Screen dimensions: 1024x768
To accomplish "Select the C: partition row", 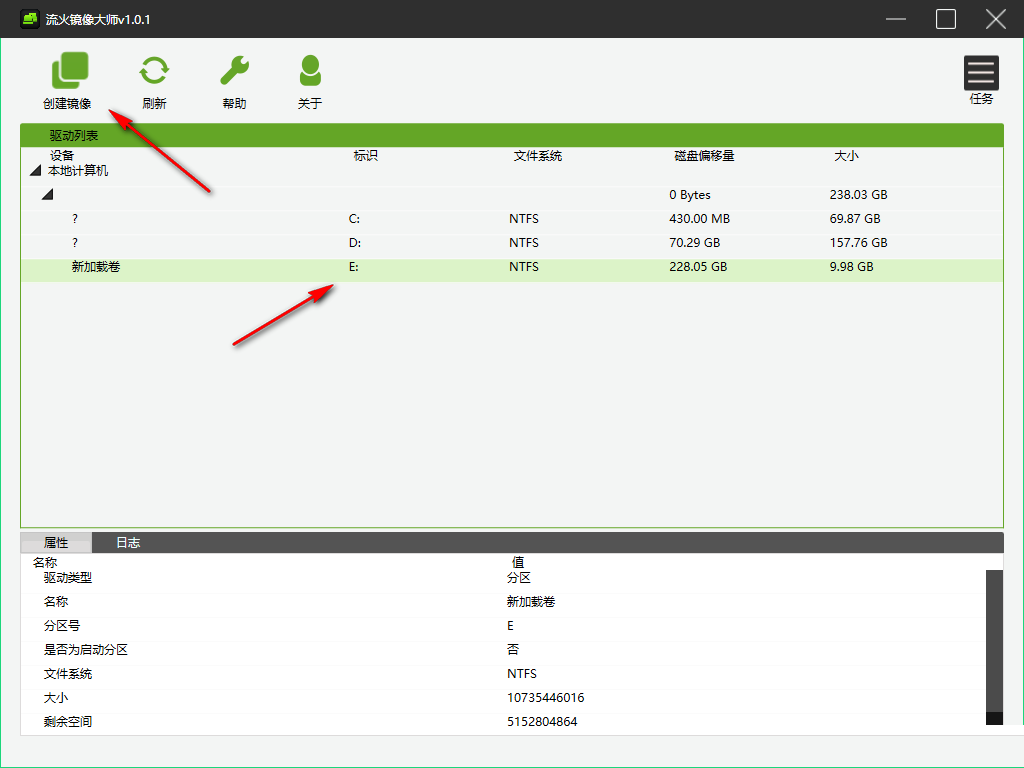I will coord(512,219).
